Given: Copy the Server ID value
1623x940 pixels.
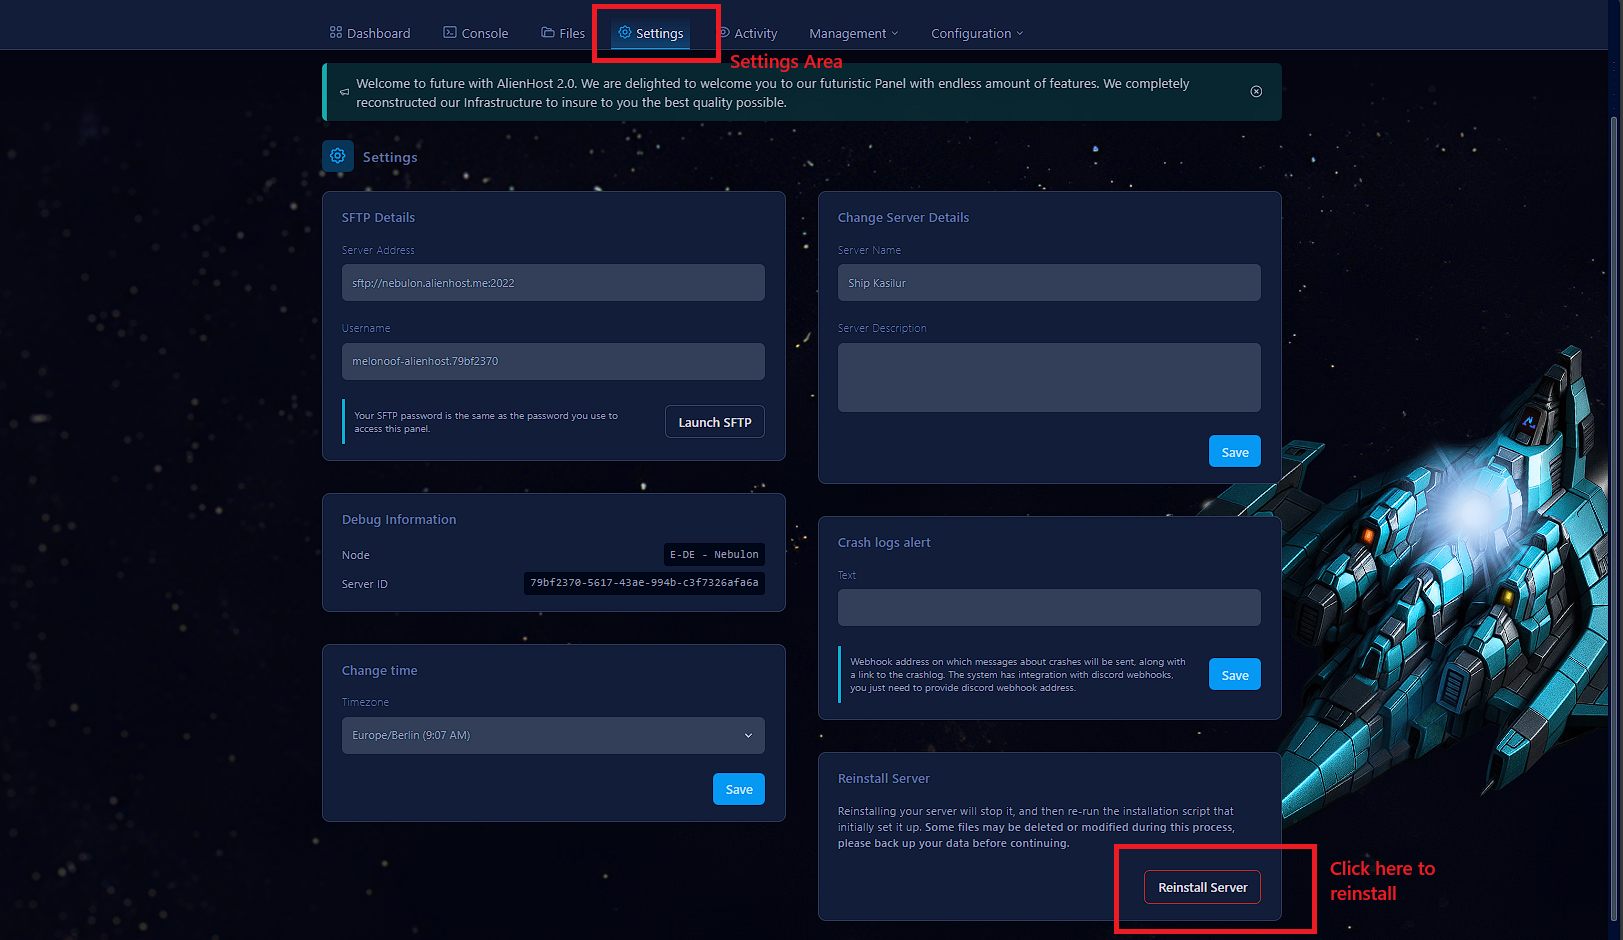Looking at the screenshot, I should [644, 583].
